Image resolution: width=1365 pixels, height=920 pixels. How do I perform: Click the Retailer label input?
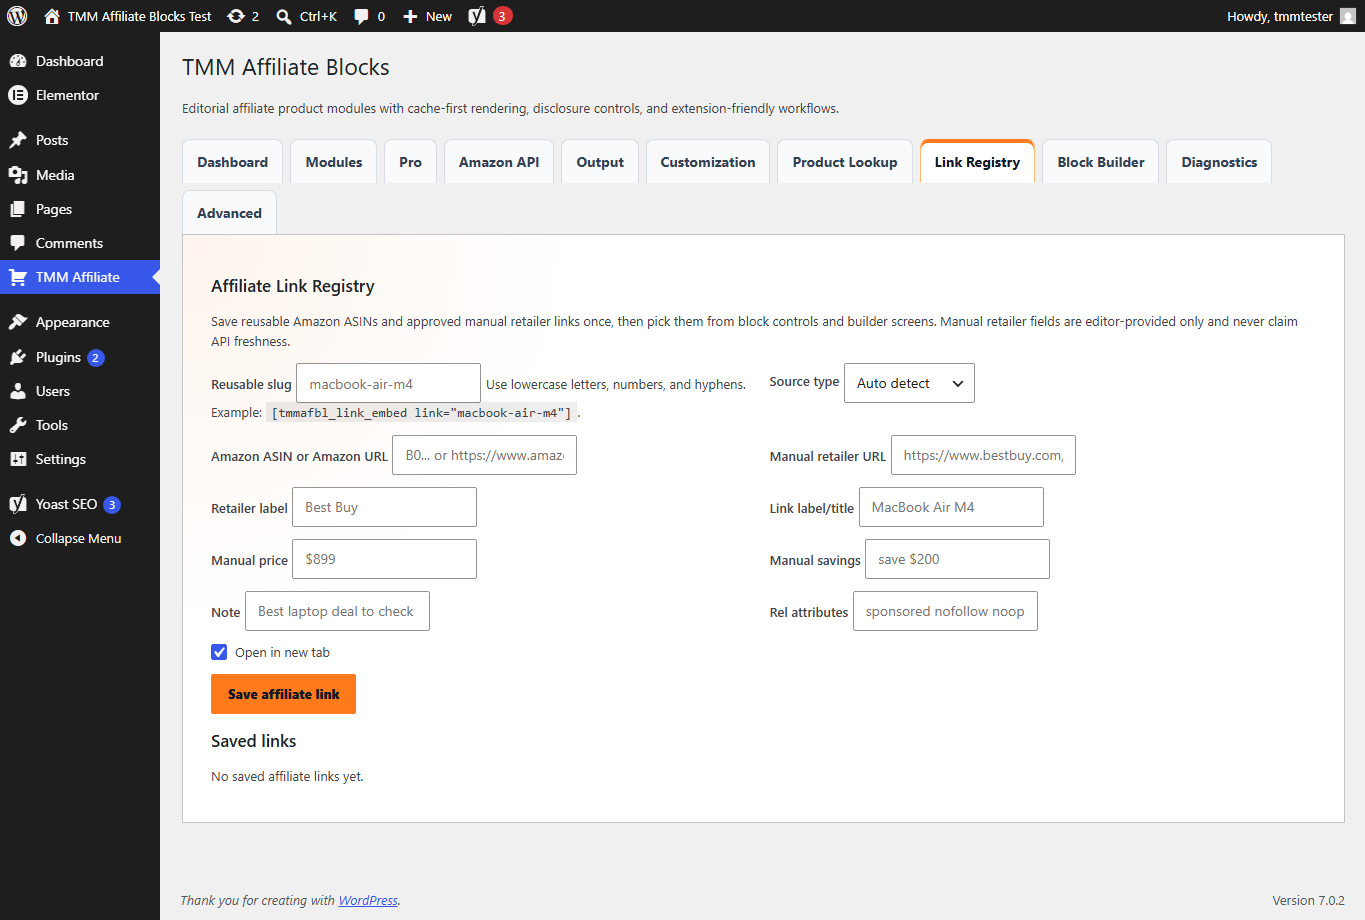pos(384,507)
